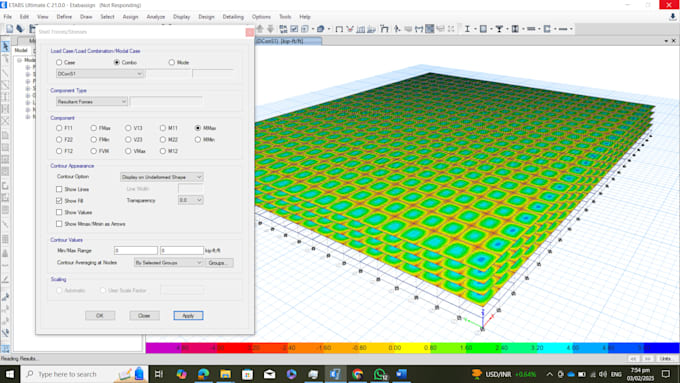Open the Transparency value dropdown
Viewport: 680px width, 383px height.
[190, 200]
